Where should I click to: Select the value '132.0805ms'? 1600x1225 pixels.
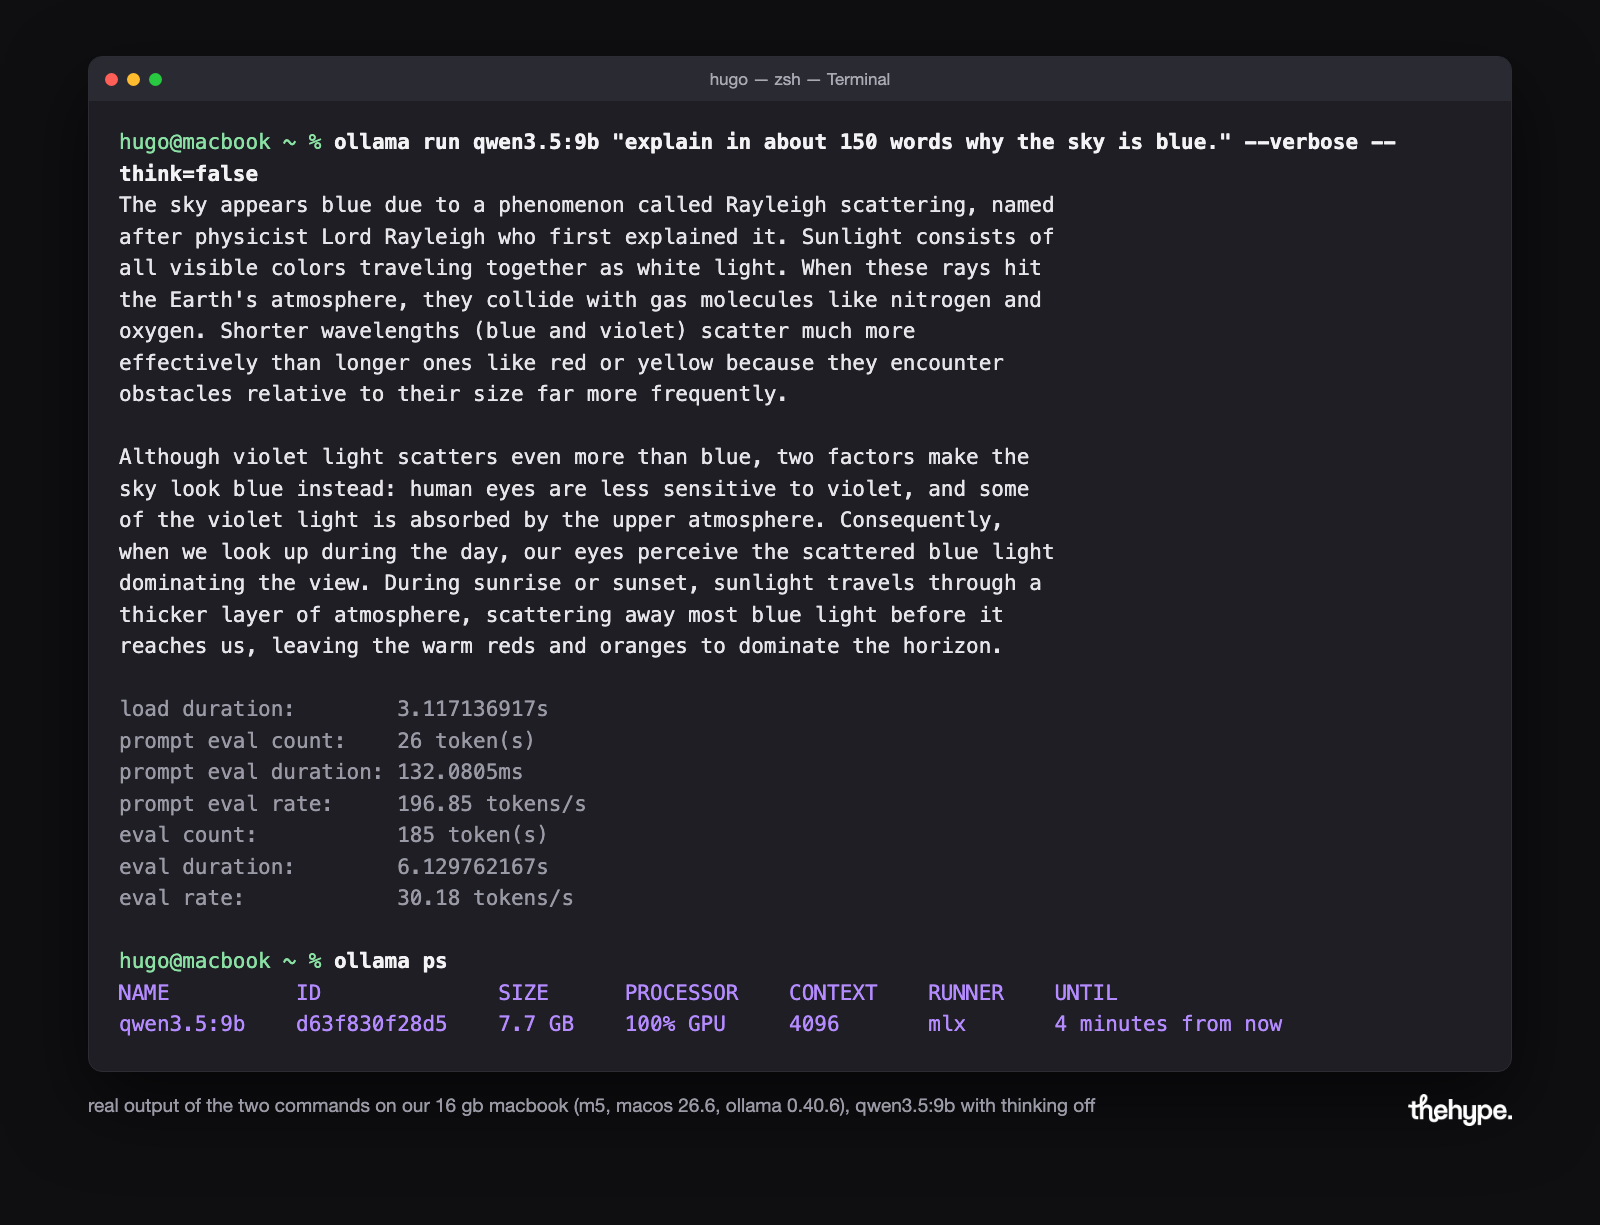pyautogui.click(x=460, y=772)
